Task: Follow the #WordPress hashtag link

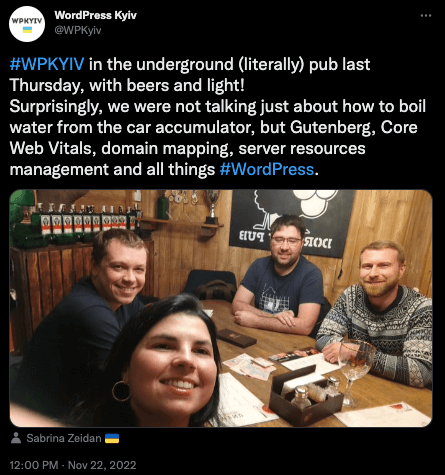Action: (267, 169)
